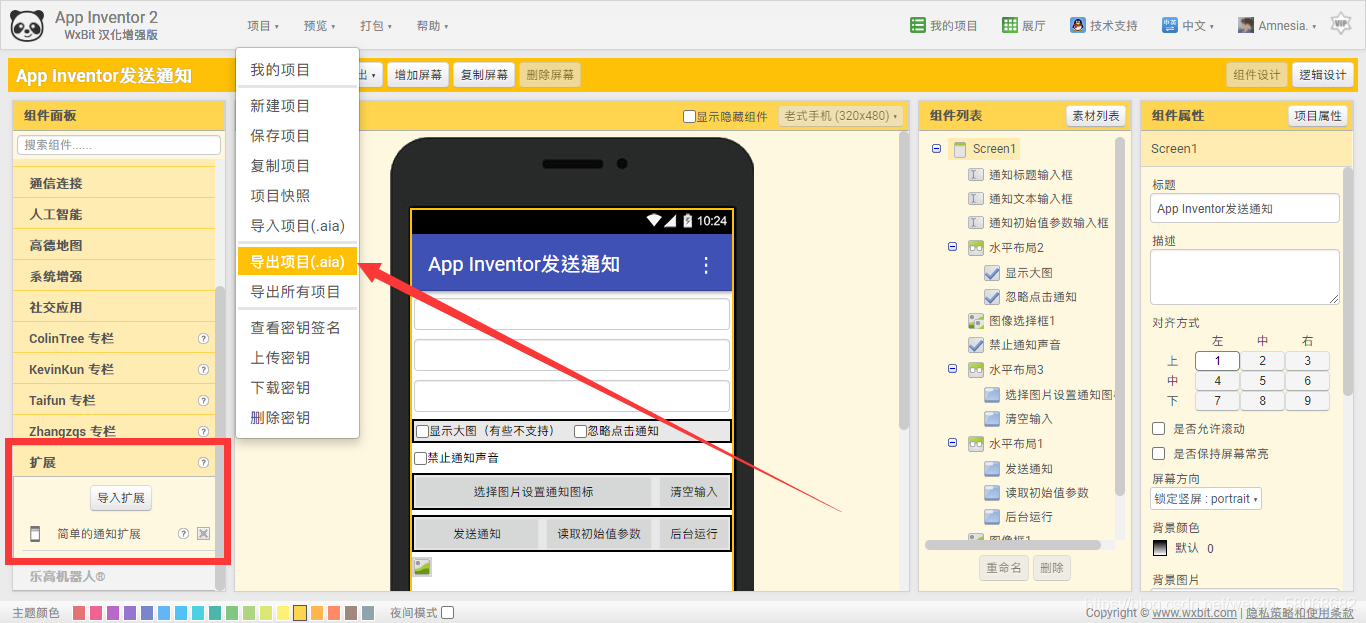Select 通知标题输入框 in component list
The width and height of the screenshot is (1366, 623).
1031,175
